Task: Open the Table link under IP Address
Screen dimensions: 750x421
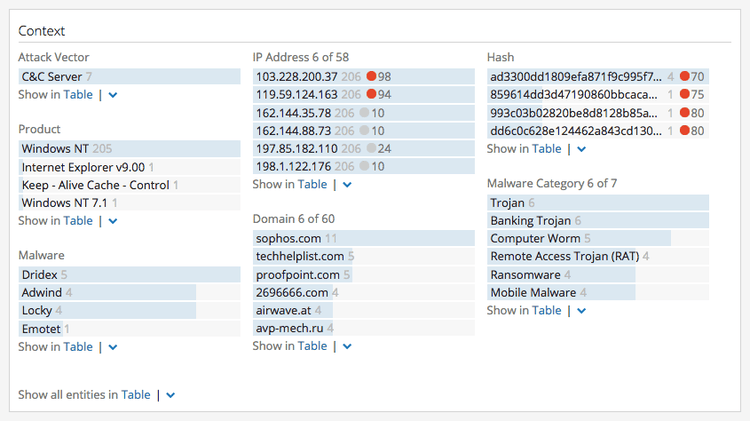Action: pos(312,184)
